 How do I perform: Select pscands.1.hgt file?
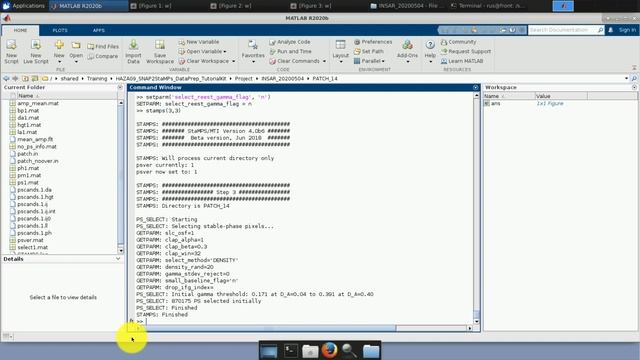pos(35,197)
